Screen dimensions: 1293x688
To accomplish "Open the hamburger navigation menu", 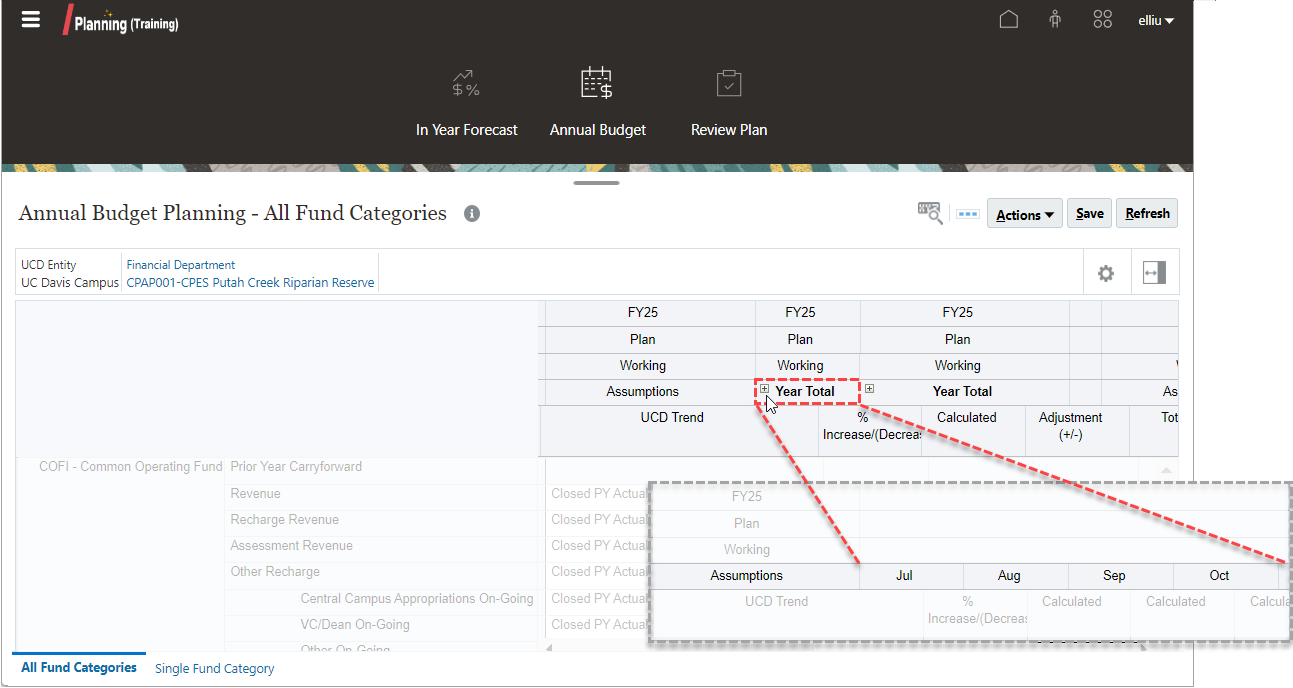I will 30,19.
